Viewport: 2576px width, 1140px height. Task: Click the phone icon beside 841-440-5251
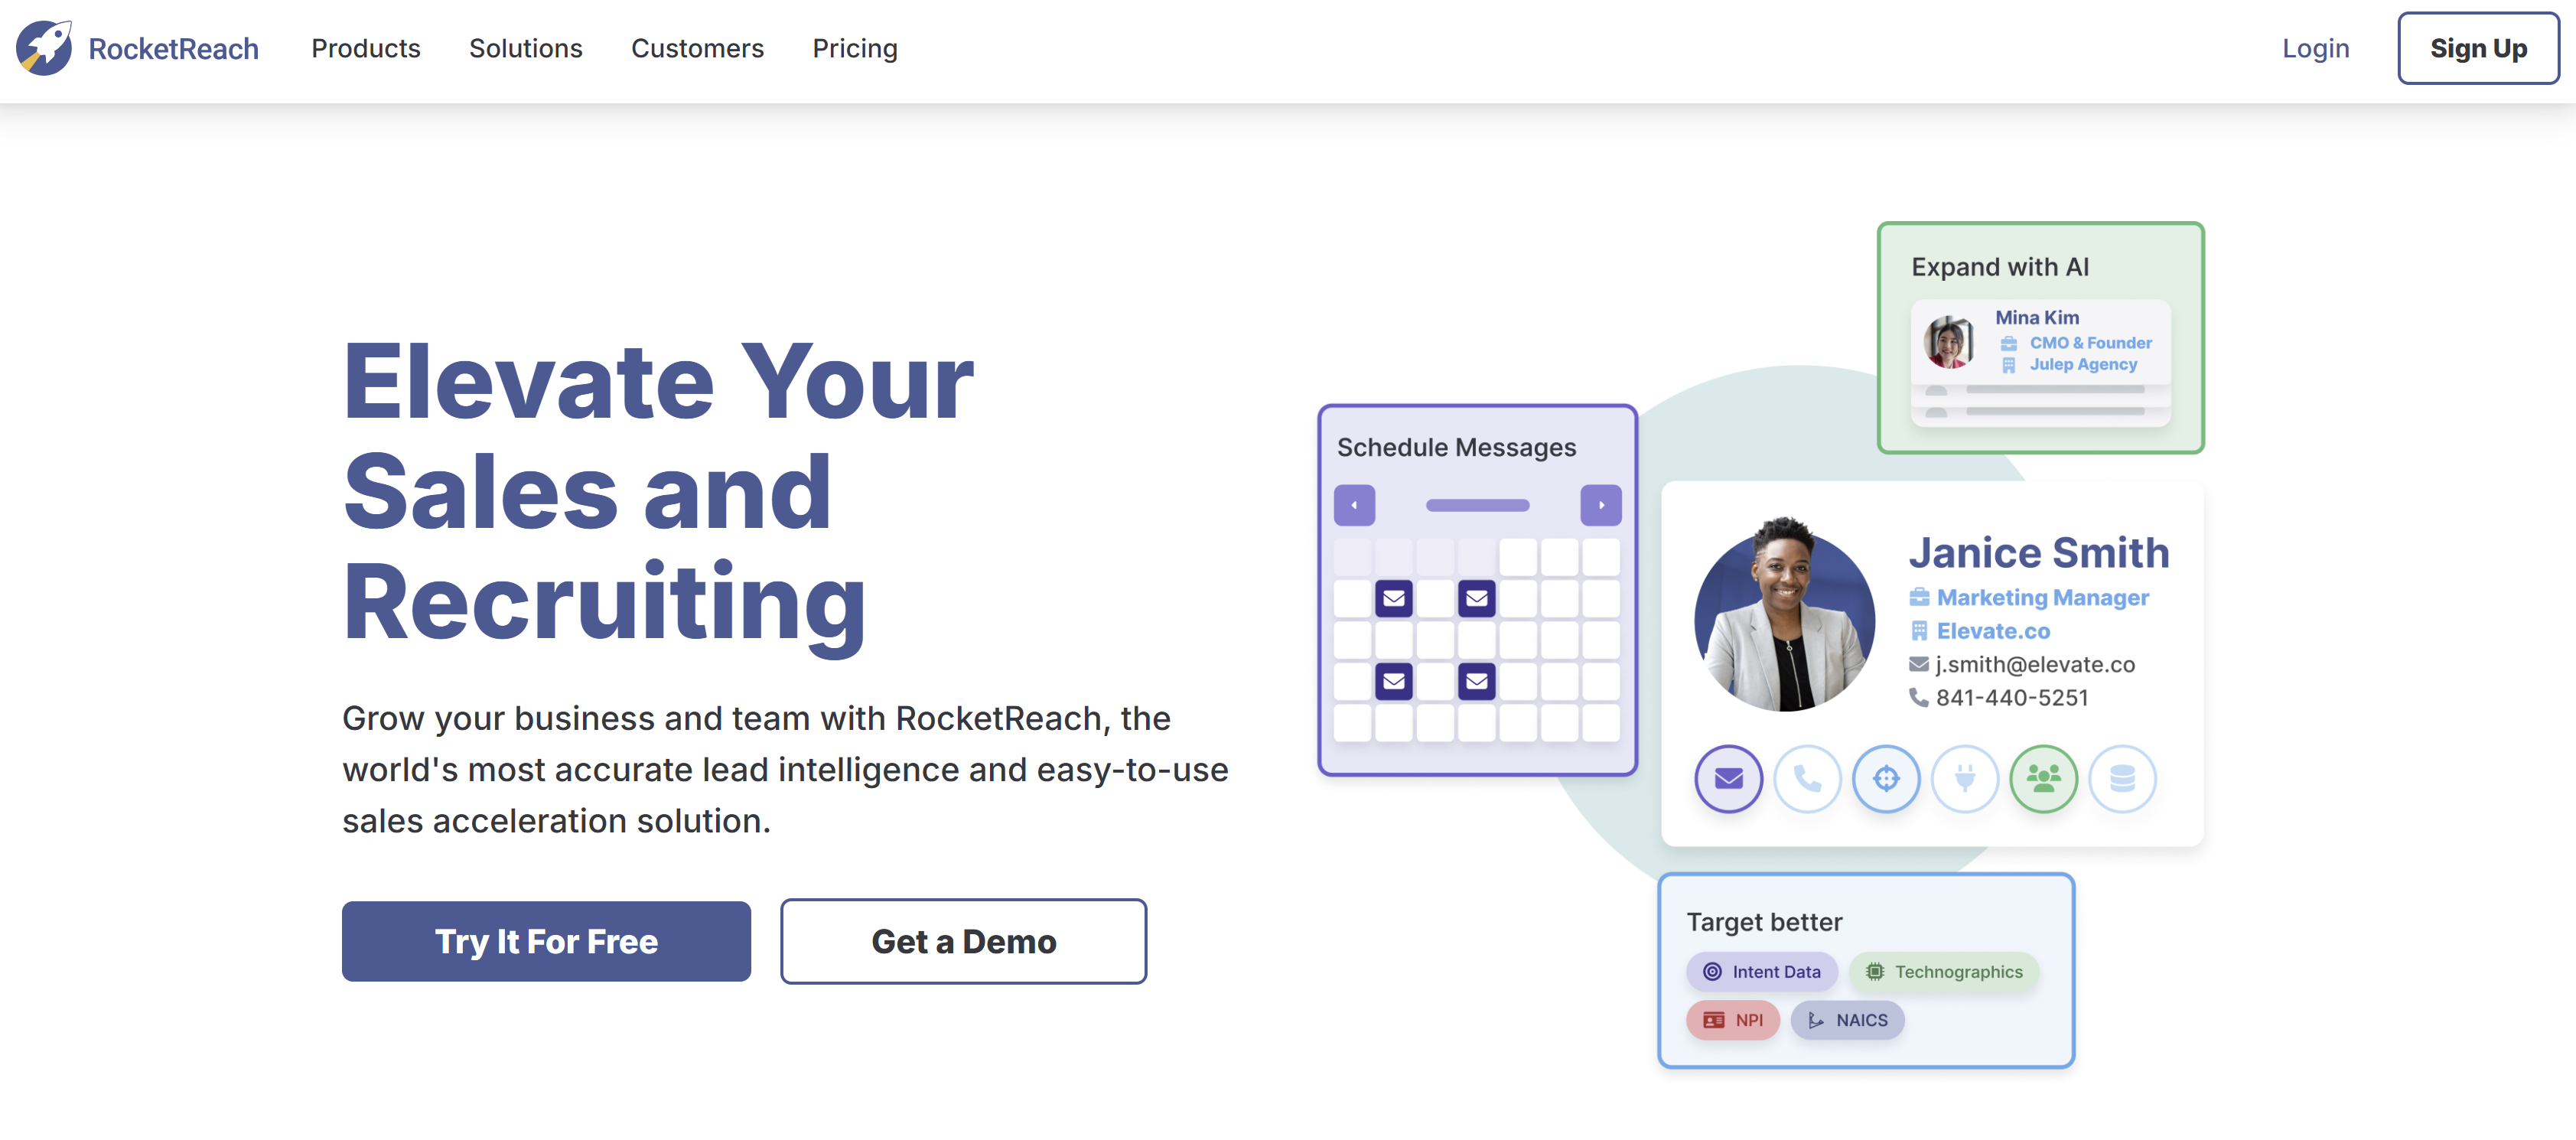pos(1918,697)
